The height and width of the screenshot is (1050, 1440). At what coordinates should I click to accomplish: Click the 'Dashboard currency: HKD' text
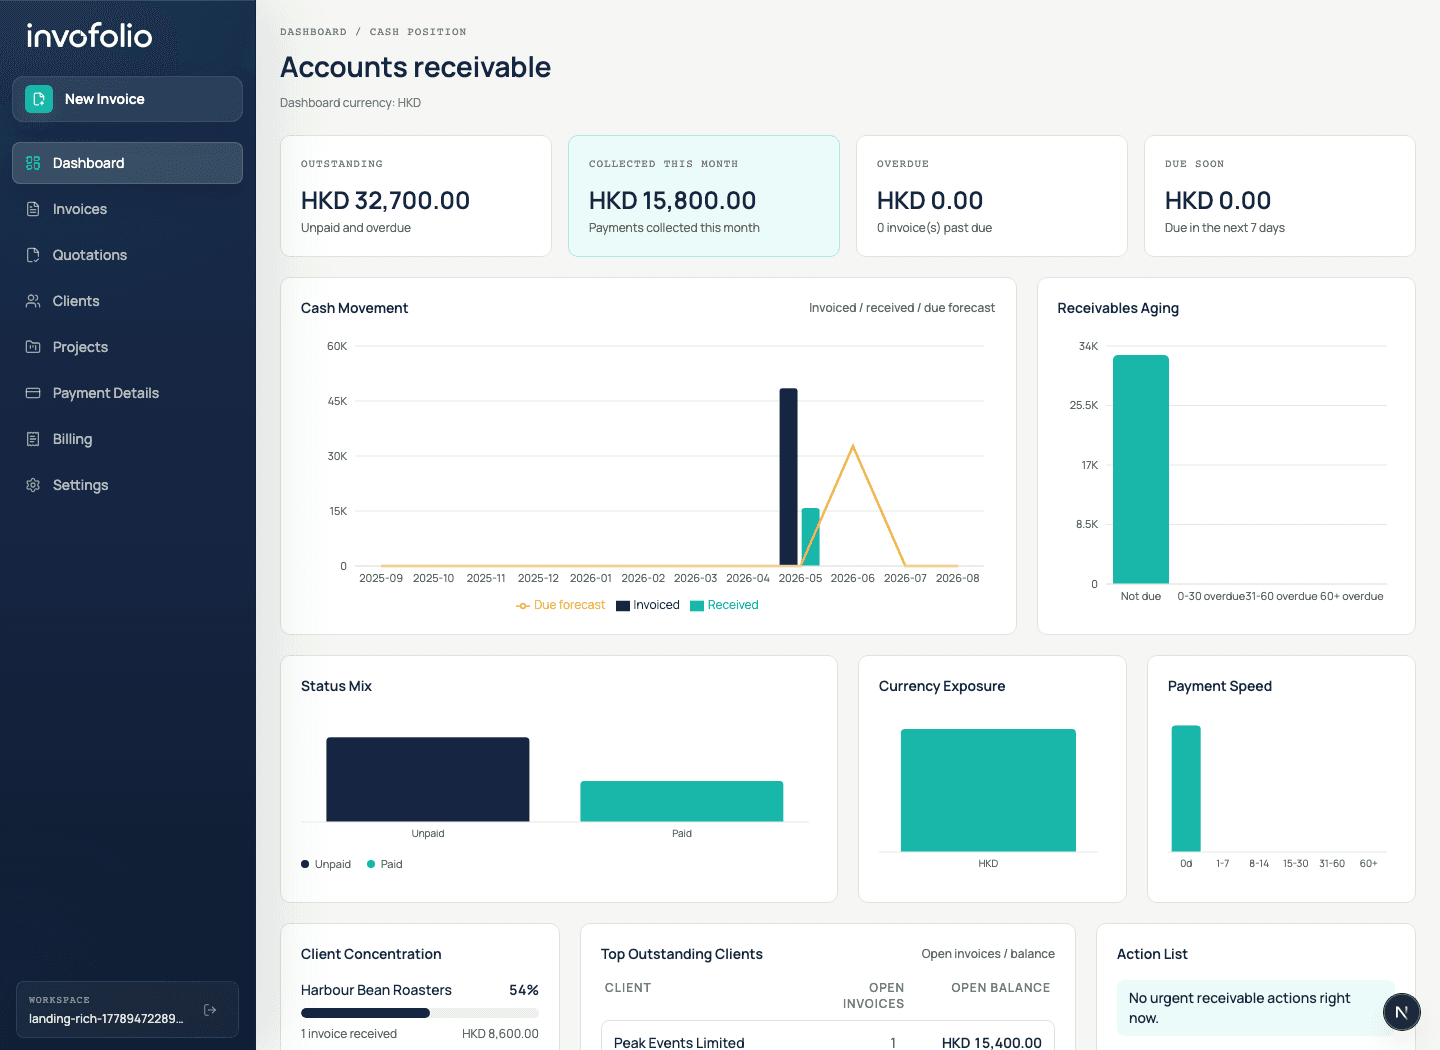pyautogui.click(x=350, y=103)
